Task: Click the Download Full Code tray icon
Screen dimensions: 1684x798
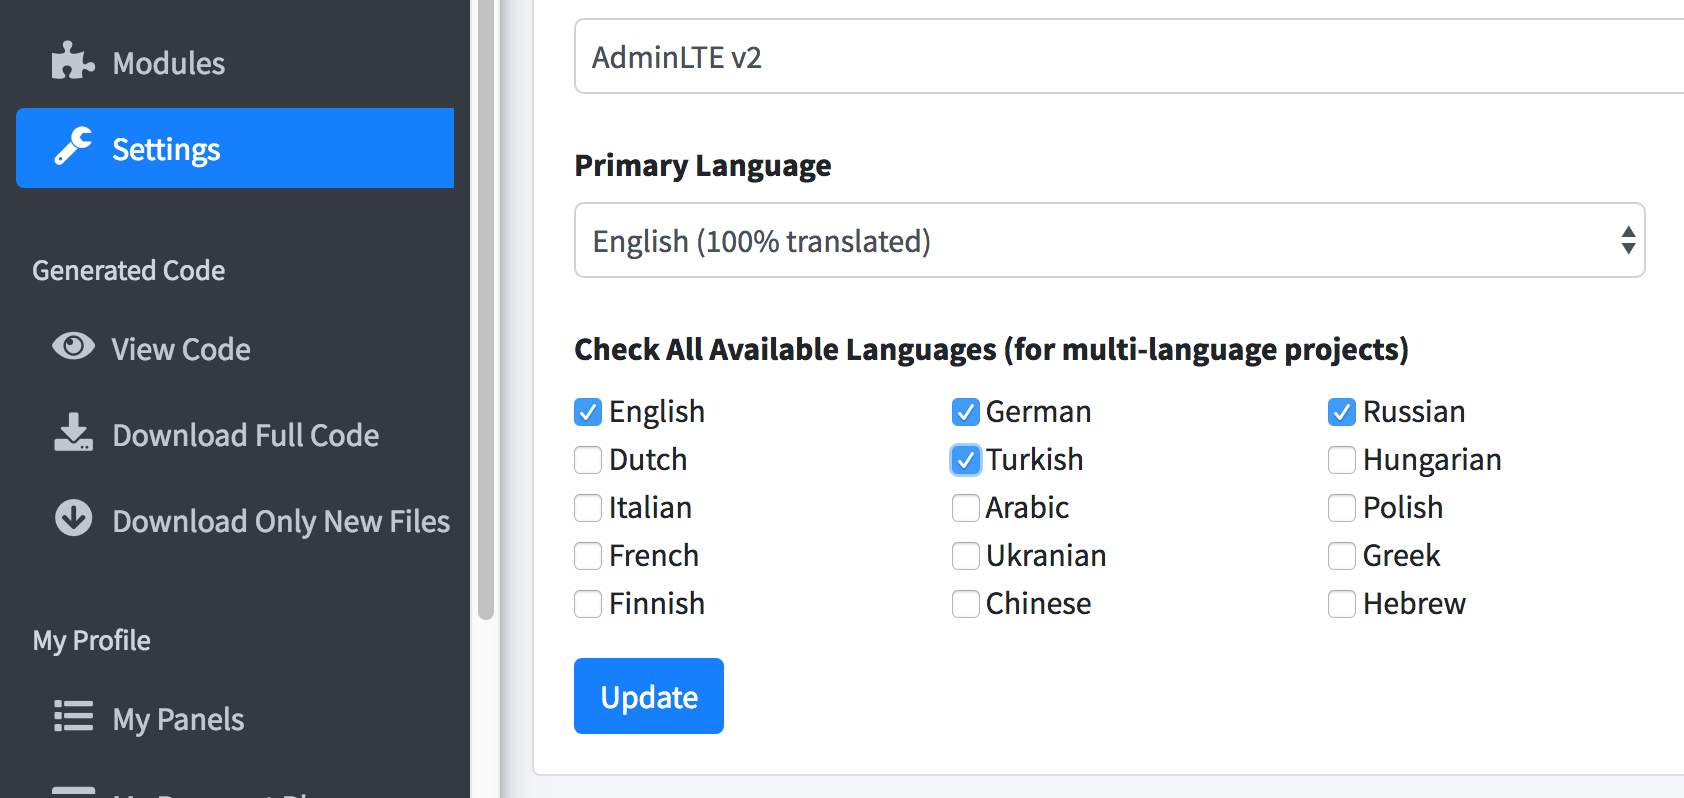Action: tap(73, 434)
